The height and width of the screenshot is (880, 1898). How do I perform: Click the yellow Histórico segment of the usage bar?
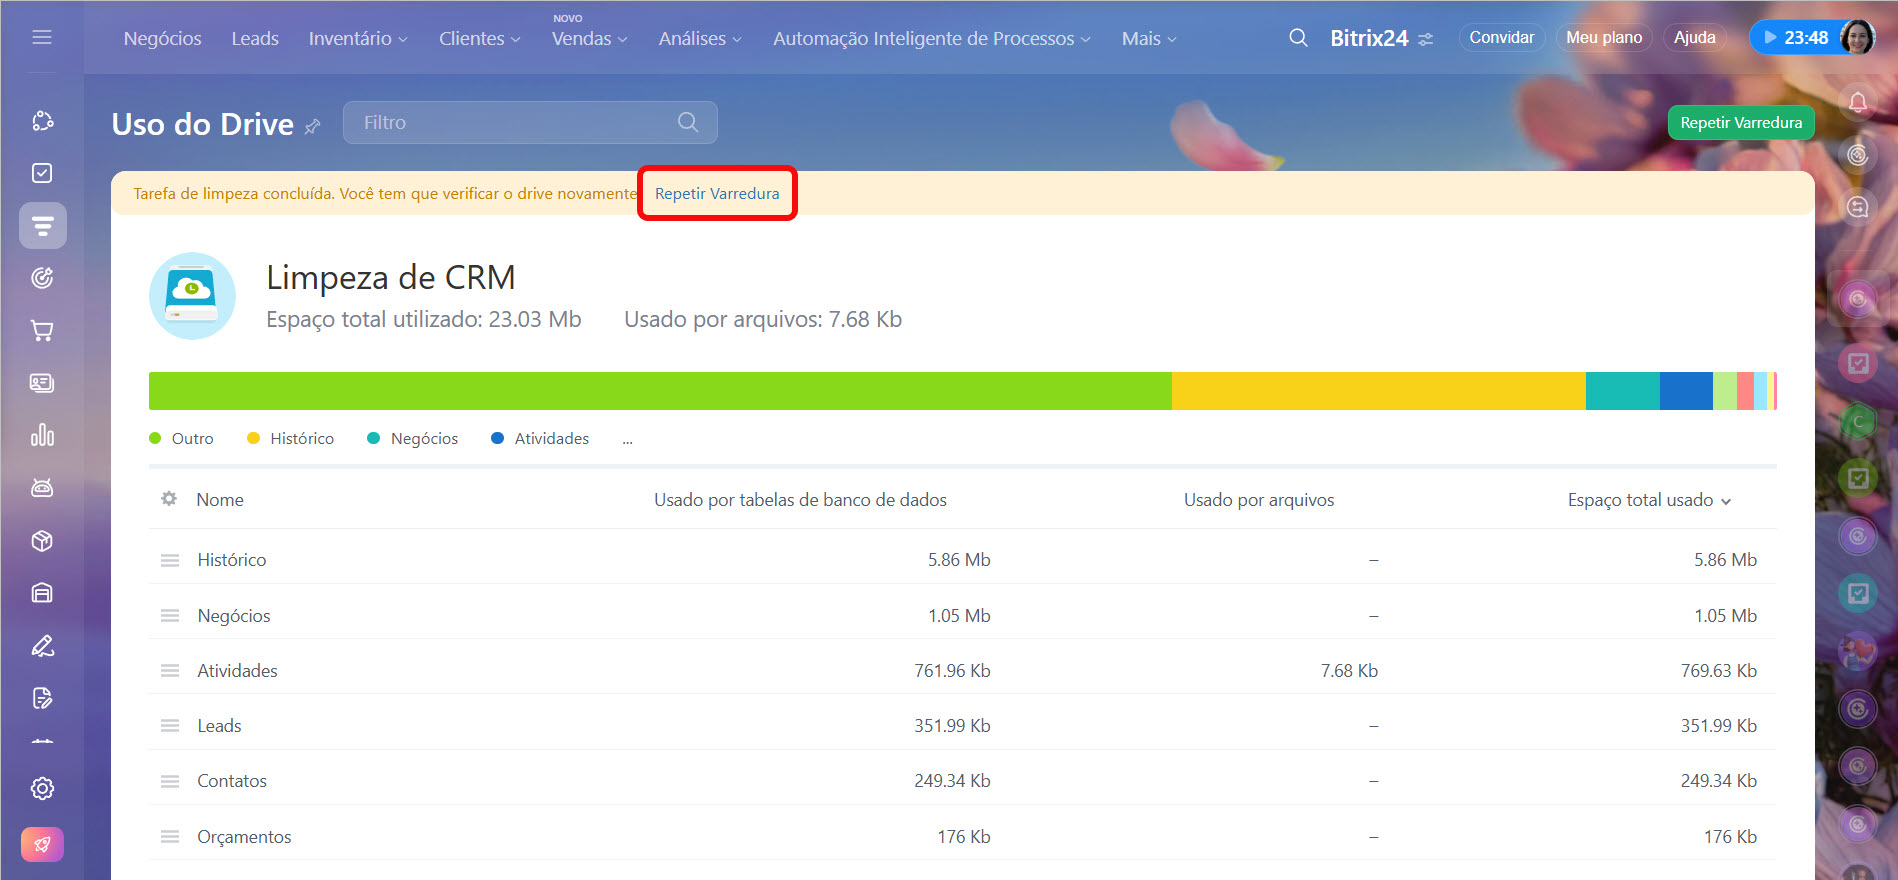click(x=1377, y=391)
